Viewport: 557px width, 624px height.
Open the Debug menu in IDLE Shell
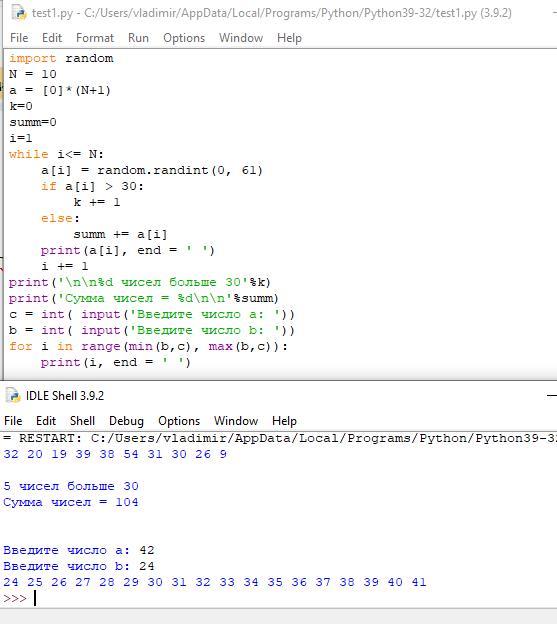pos(126,421)
